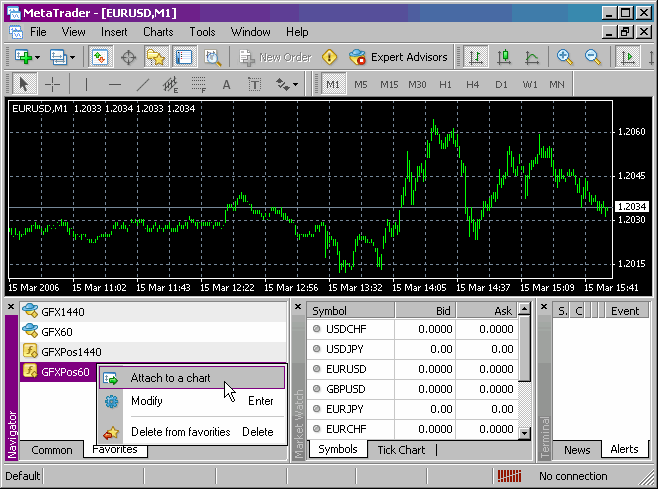Expand the Profiles dropdown arrow
Viewport: 658px width, 489px height.
[73, 57]
